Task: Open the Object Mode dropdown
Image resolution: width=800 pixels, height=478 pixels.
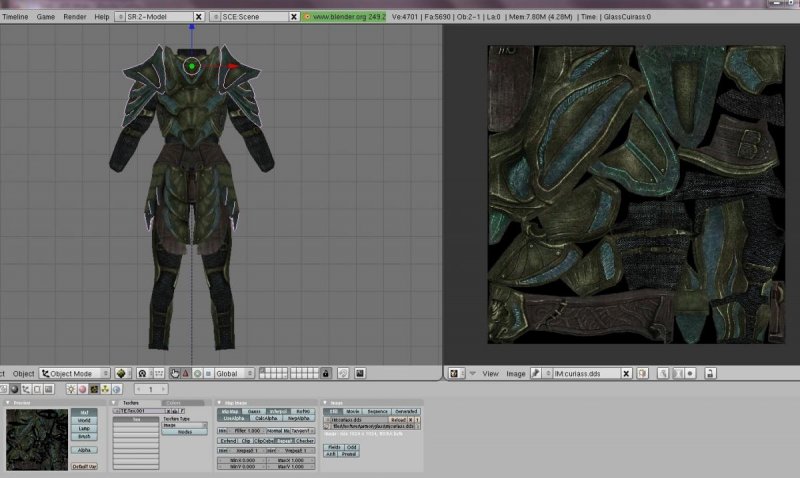Action: pyautogui.click(x=75, y=373)
